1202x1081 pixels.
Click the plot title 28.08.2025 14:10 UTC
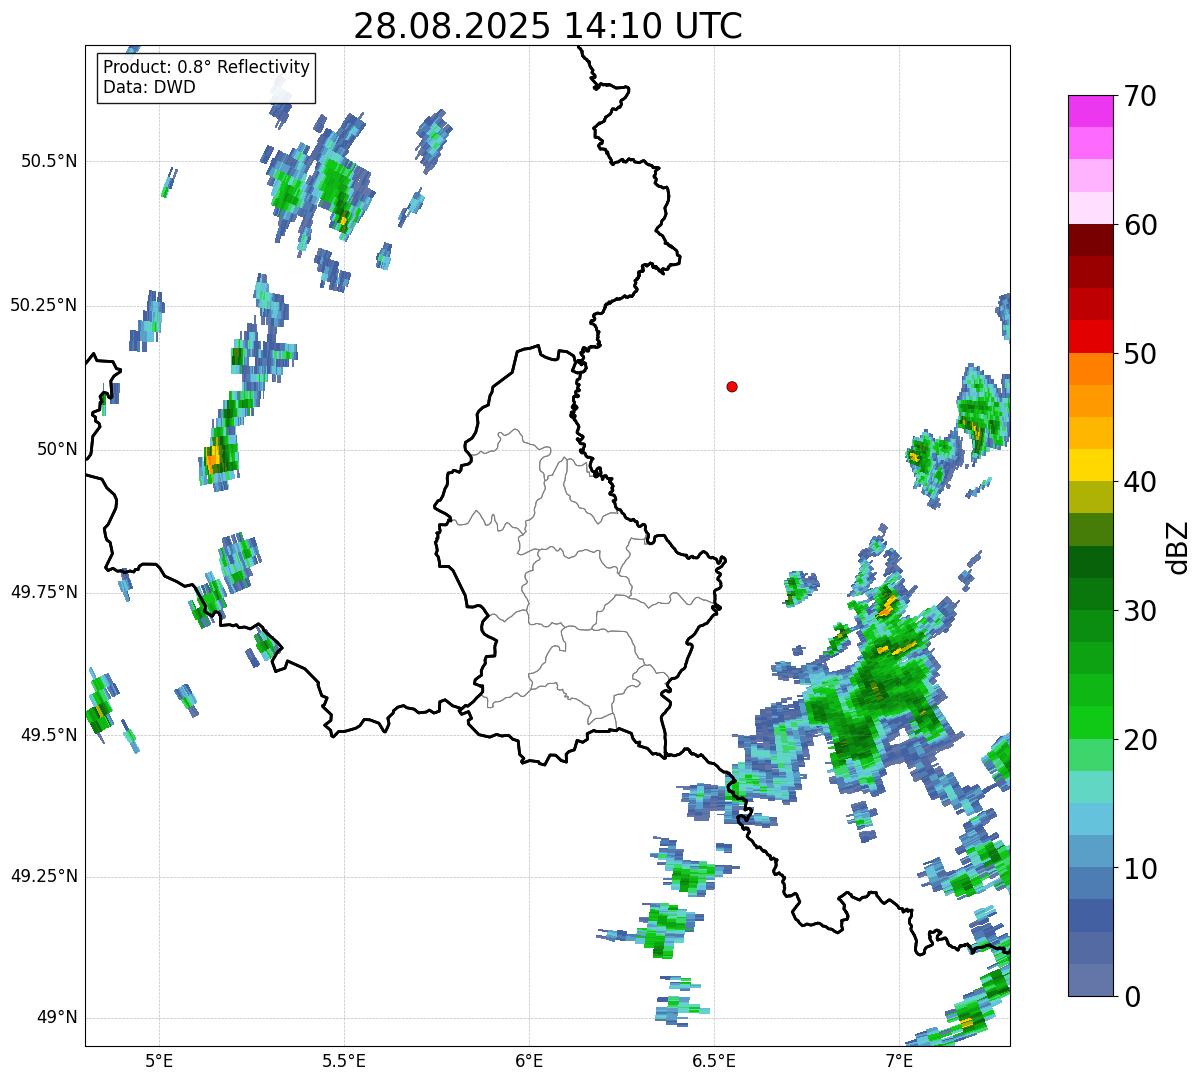point(548,26)
